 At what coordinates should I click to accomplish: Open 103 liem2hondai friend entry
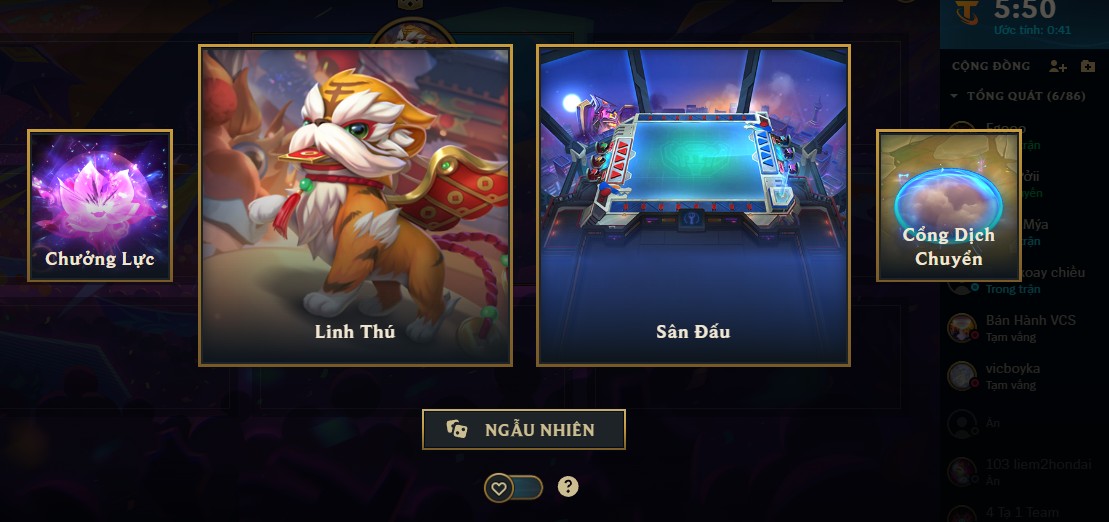[1024, 472]
